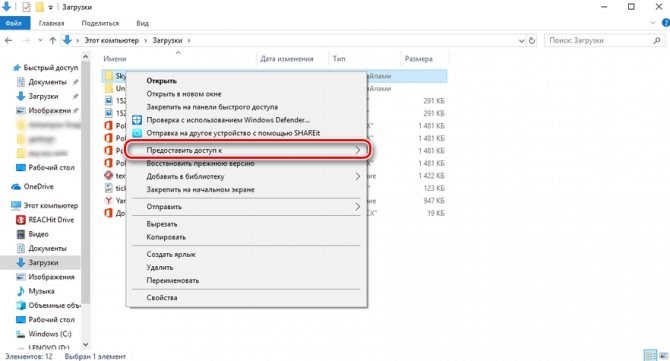This screenshot has height=361, width=670.
Task: Click quick access toolbar properties icon
Action: [x=26, y=7]
